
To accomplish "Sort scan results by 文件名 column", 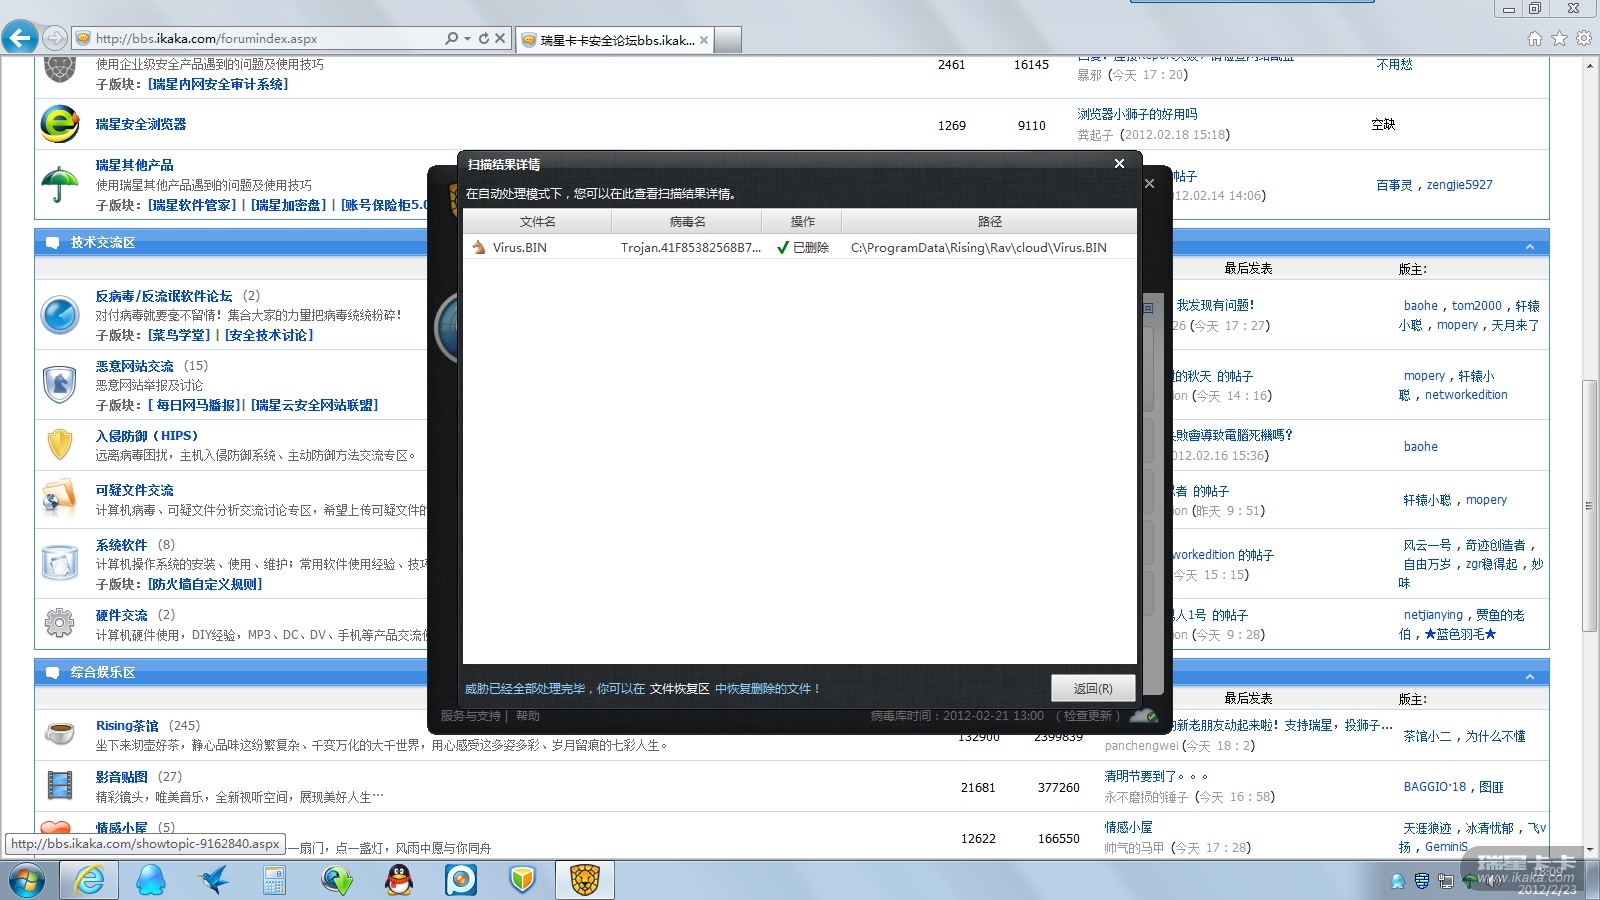I will point(537,221).
